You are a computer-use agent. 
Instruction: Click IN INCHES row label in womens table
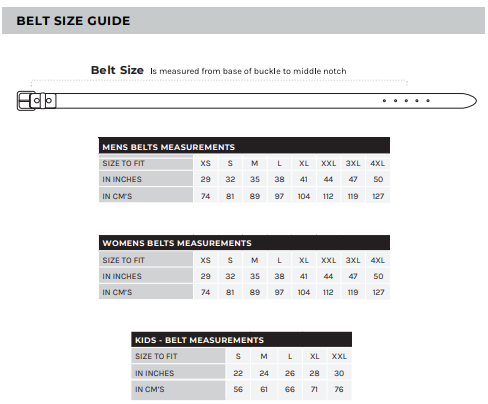122,276
